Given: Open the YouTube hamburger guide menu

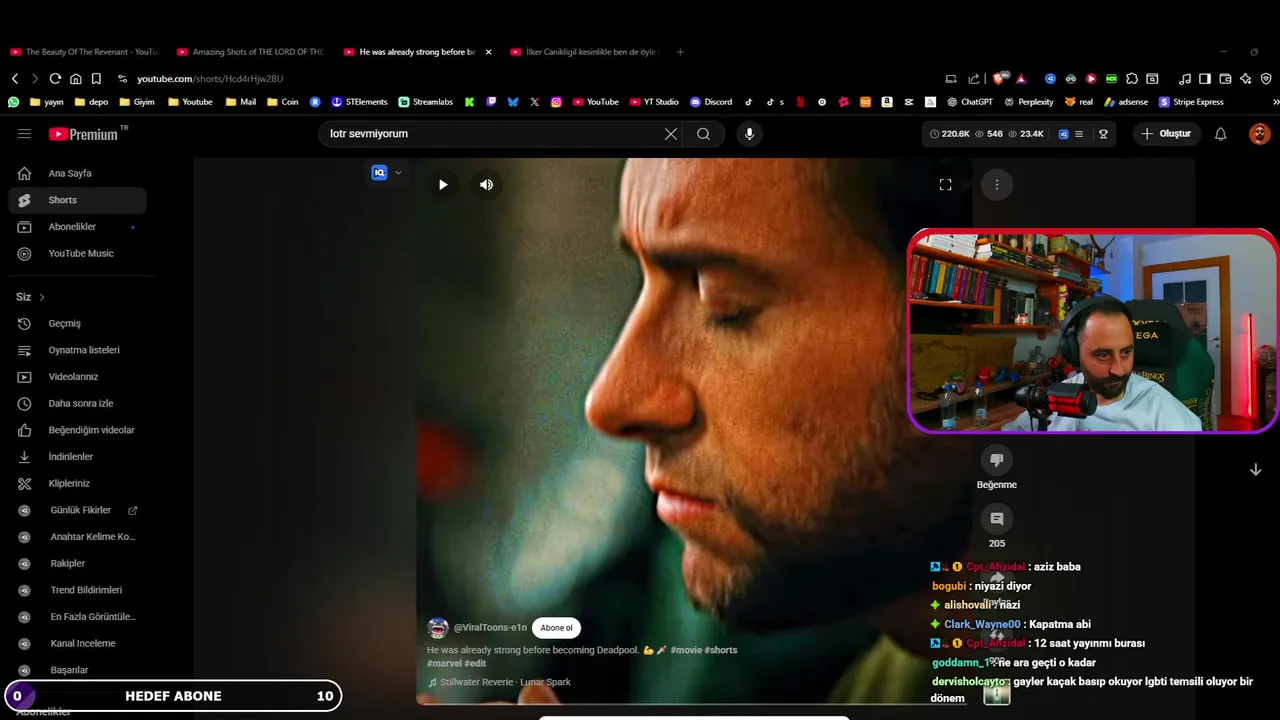Looking at the screenshot, I should (x=24, y=134).
